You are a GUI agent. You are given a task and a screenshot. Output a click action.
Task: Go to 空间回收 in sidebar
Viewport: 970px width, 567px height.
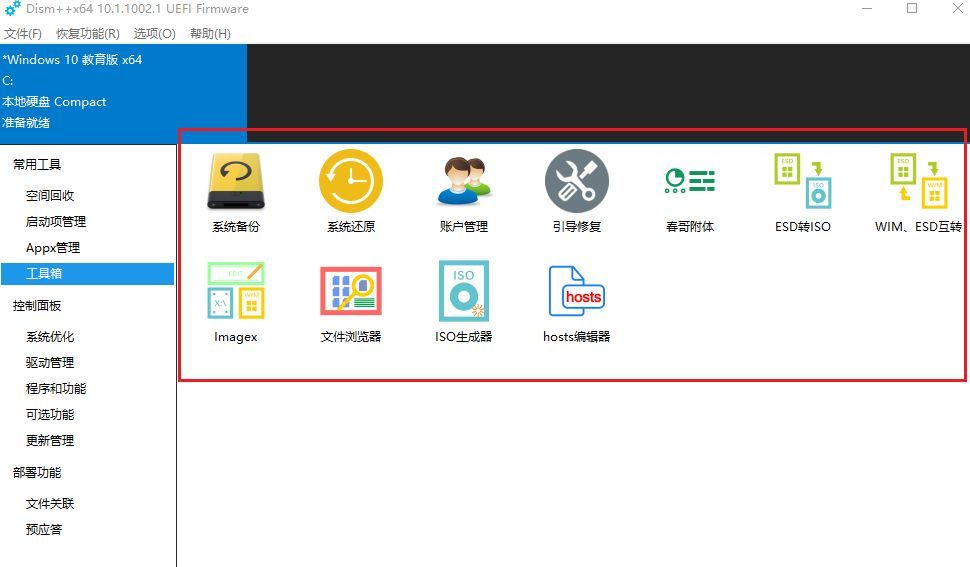50,195
